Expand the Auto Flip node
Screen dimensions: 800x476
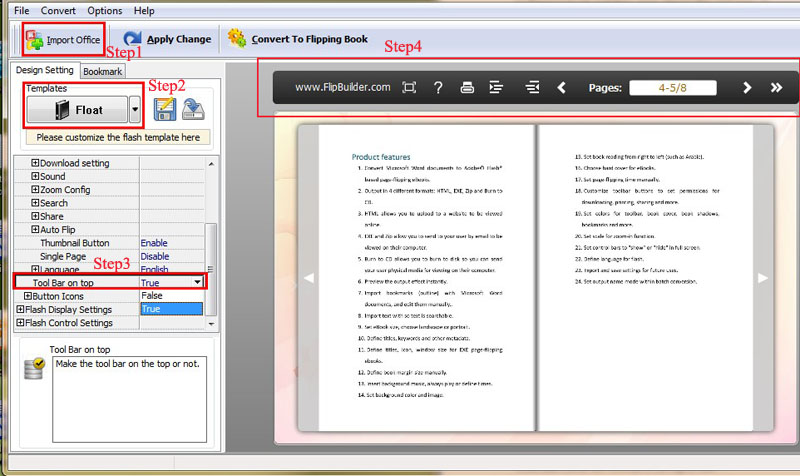pyautogui.click(x=35, y=230)
